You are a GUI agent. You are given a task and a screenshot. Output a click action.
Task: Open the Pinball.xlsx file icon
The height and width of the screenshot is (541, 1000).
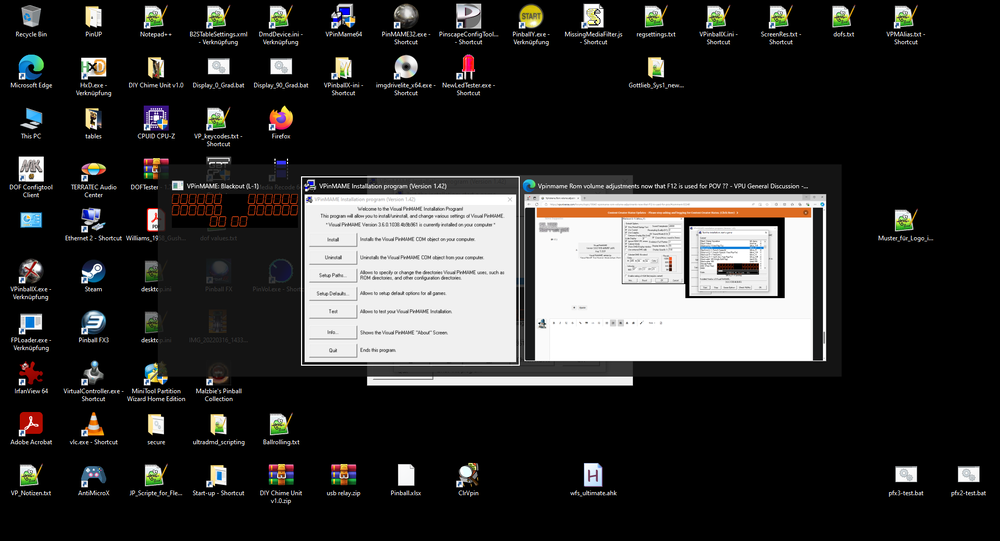(406, 476)
